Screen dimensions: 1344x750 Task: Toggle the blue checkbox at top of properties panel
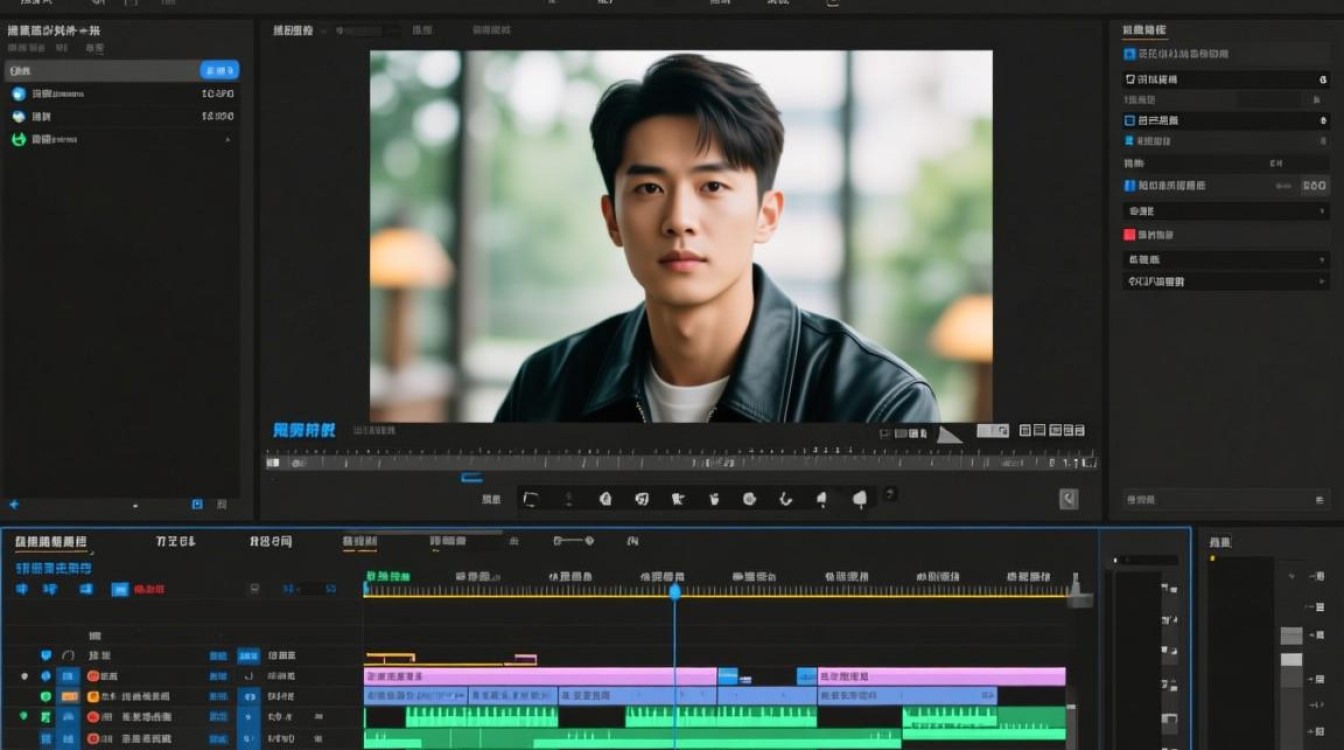(x=1130, y=54)
